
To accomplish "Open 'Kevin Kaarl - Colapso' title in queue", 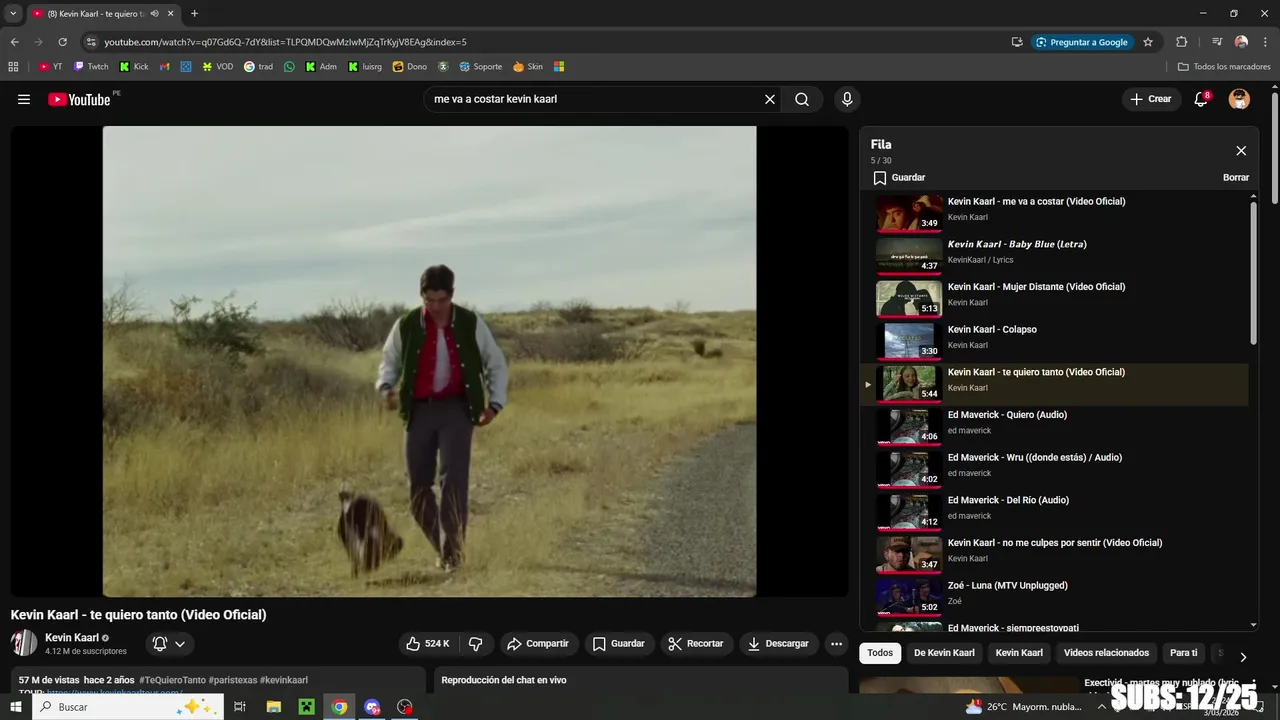I will tap(992, 330).
